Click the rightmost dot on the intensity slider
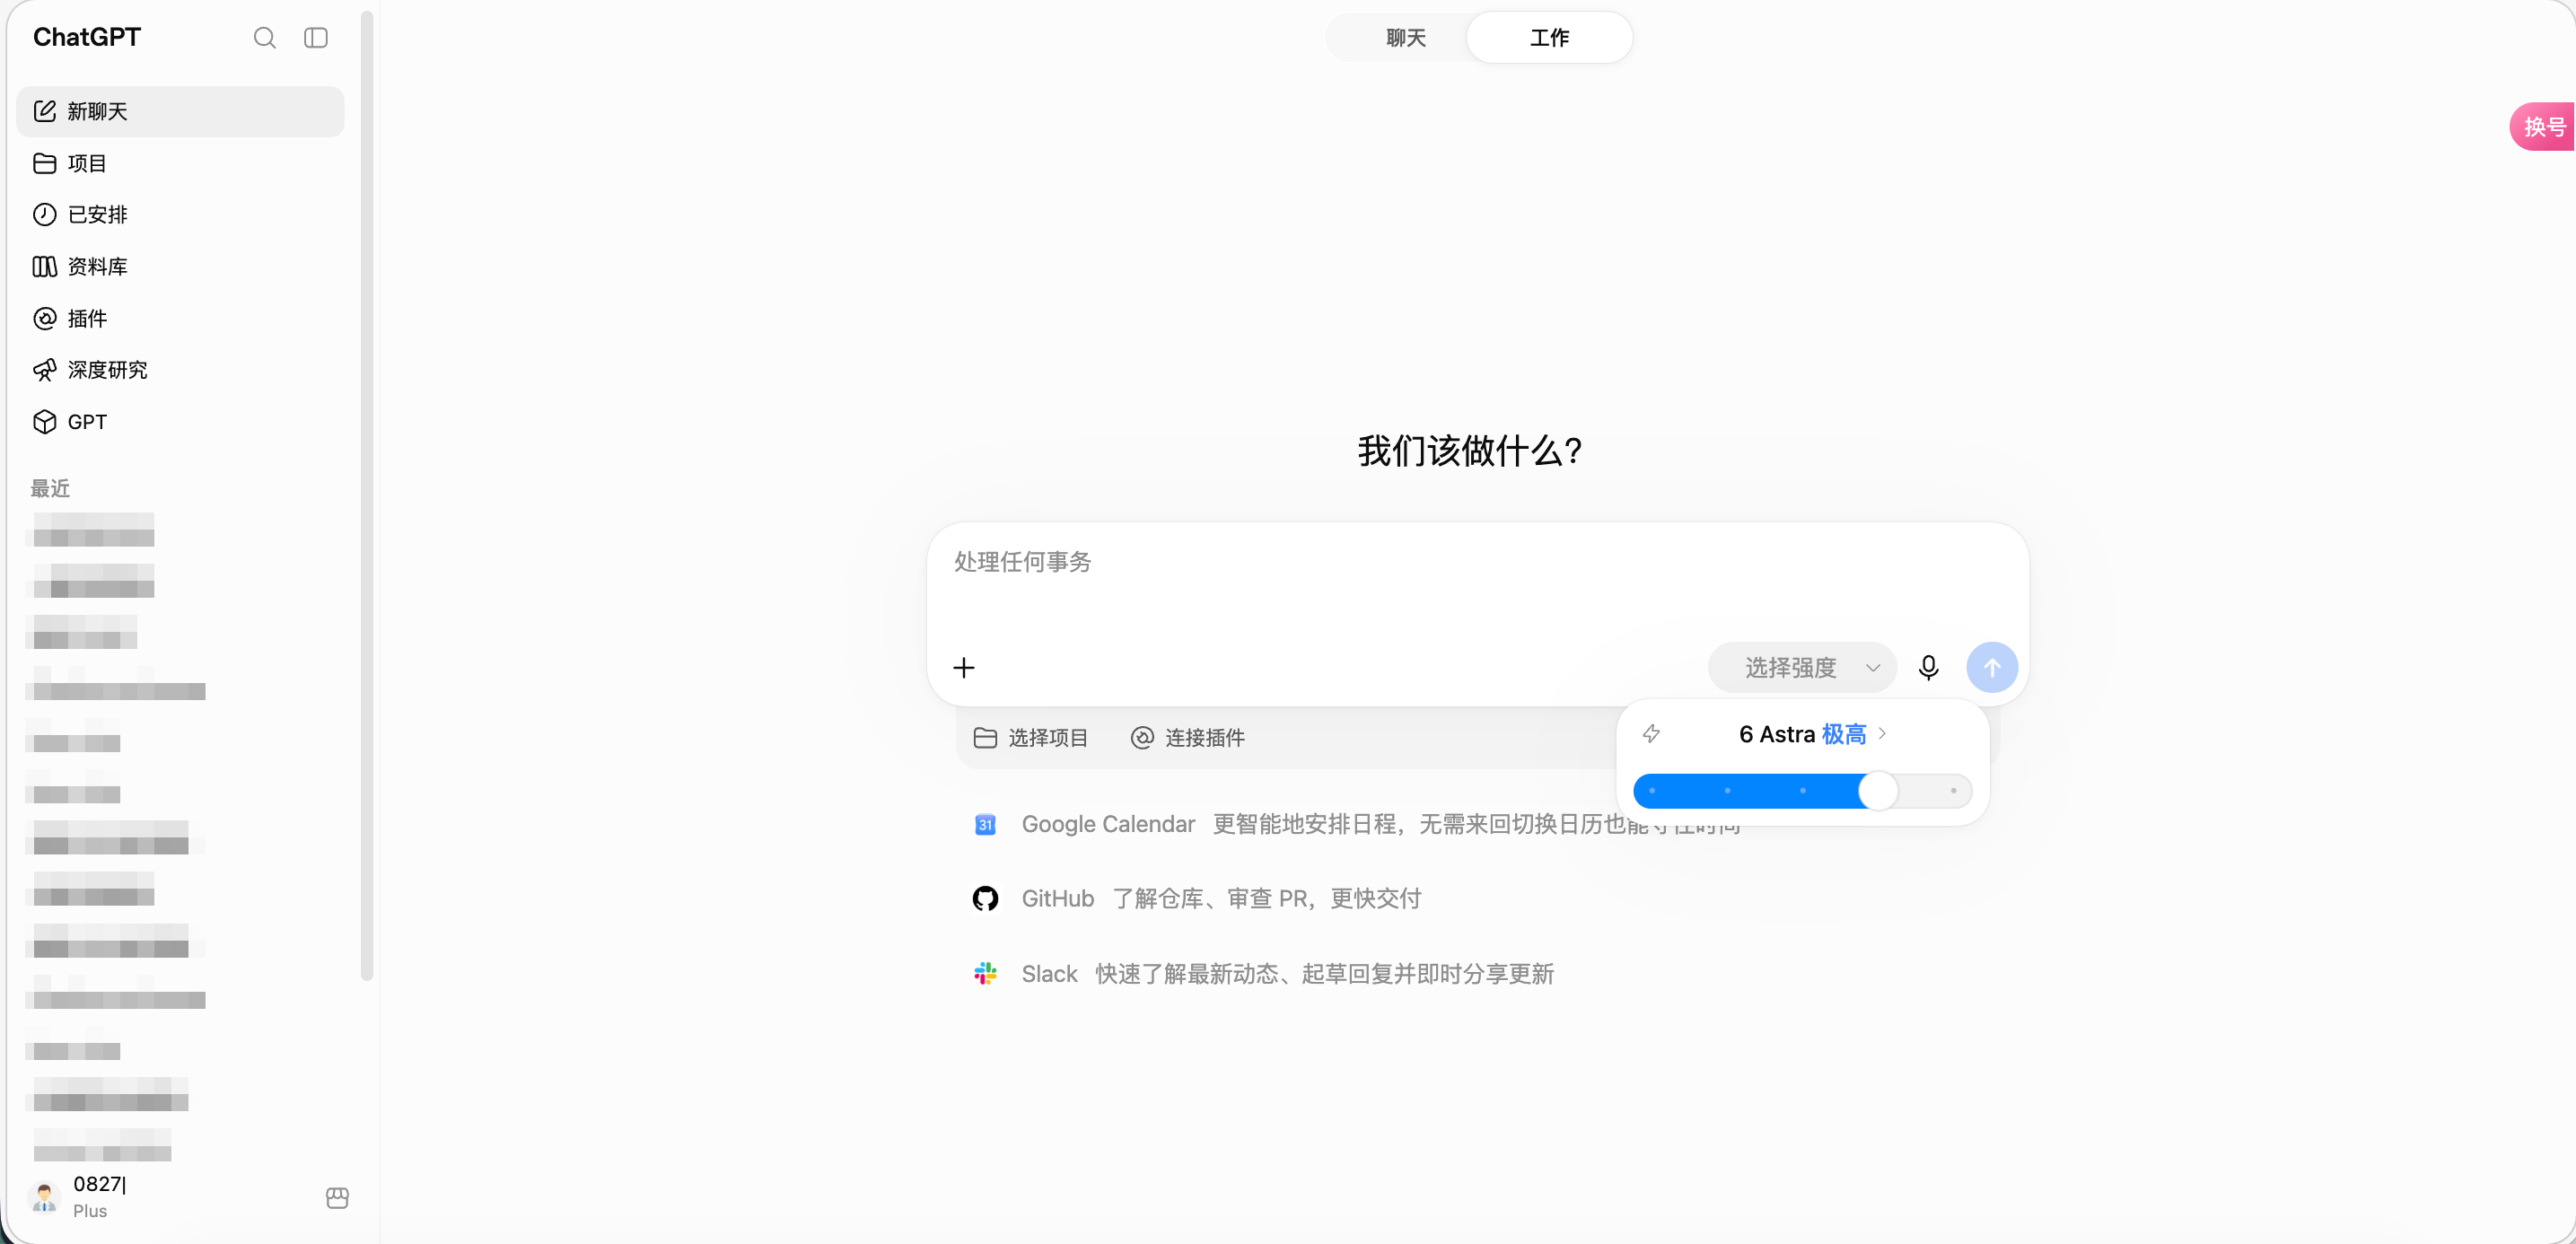The width and height of the screenshot is (2576, 1244). point(1953,791)
